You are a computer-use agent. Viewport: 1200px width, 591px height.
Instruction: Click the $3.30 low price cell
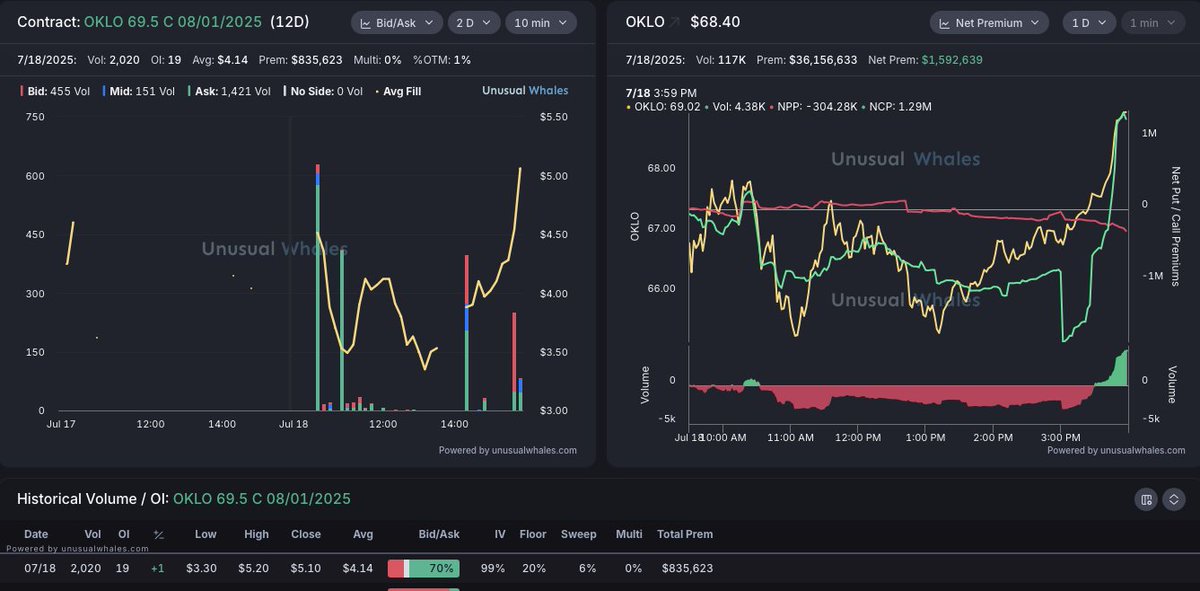[202, 568]
